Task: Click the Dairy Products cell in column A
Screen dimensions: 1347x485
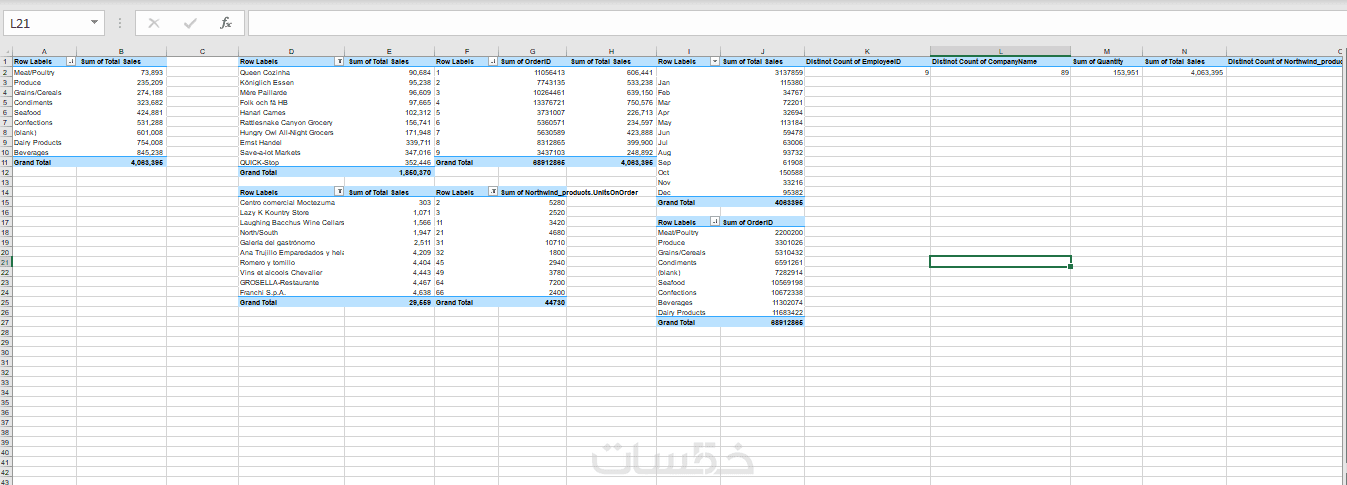Action: (x=44, y=142)
